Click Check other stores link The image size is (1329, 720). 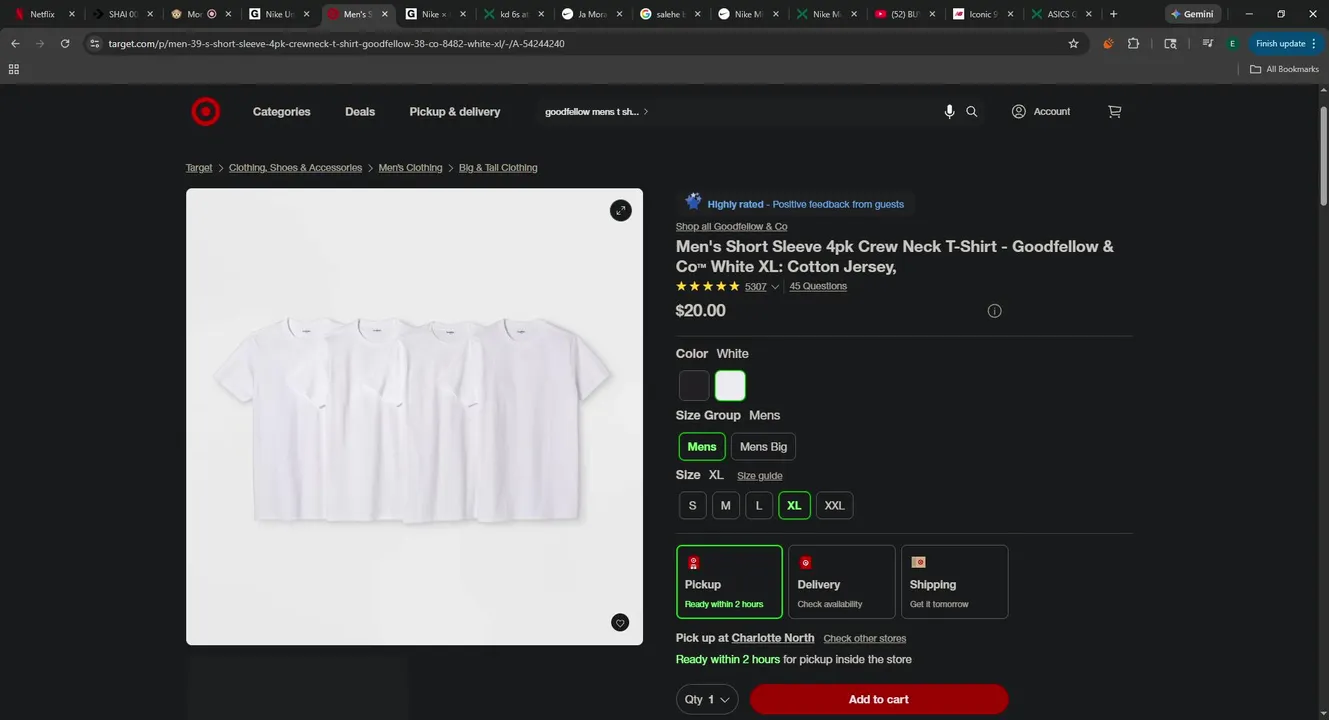(865, 639)
